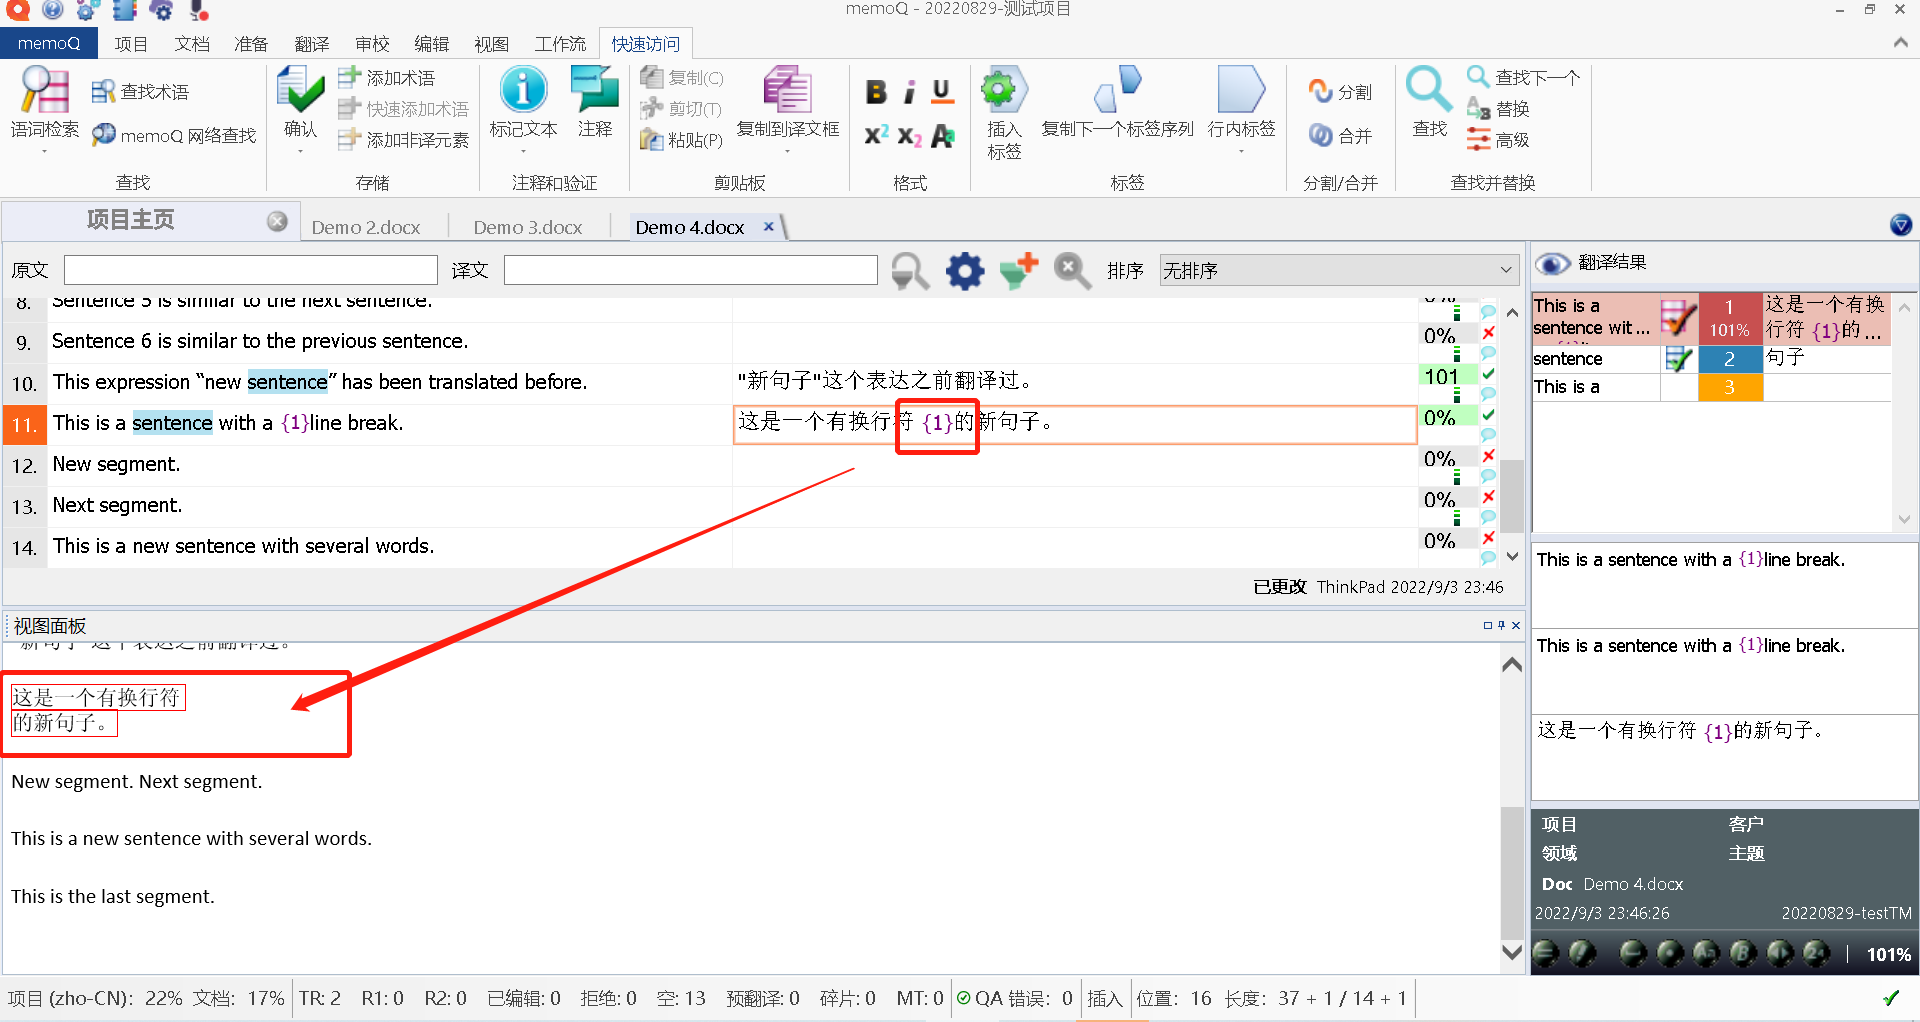This screenshot has height=1022, width=1920.
Task: Open the 项目 ribbon tab
Action: (x=131, y=44)
